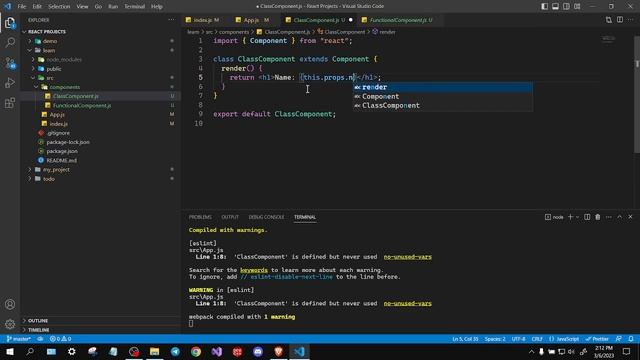Open the Help menu
The height and width of the screenshot is (360, 640).
157,7
